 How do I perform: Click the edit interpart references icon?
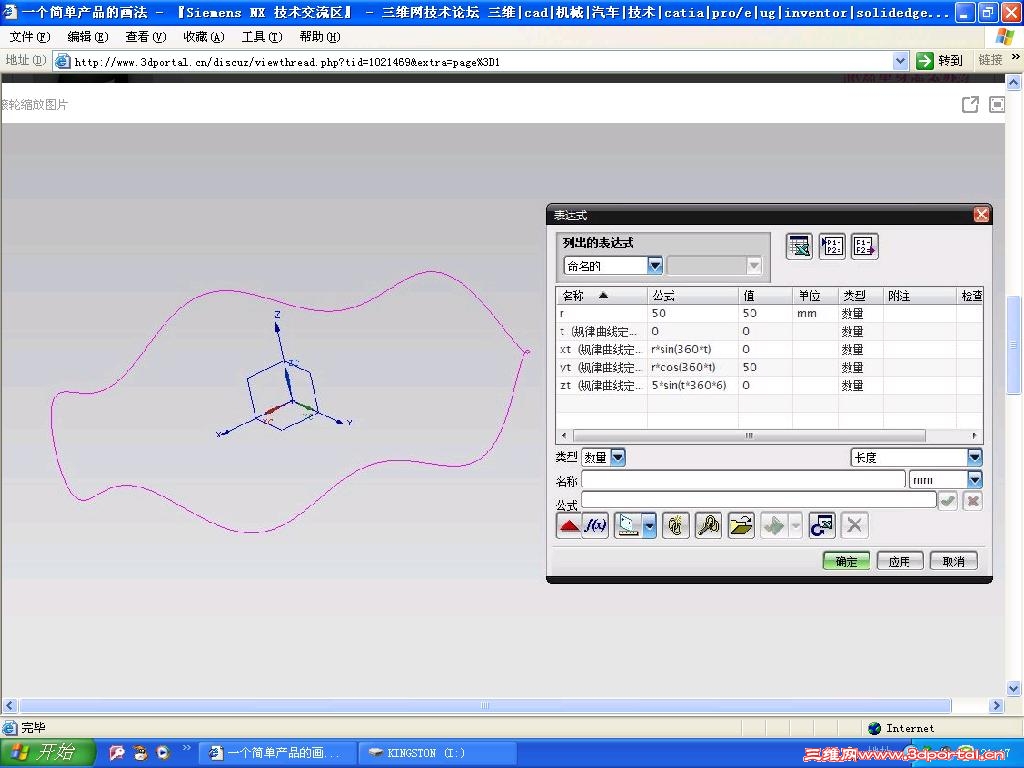coord(709,526)
